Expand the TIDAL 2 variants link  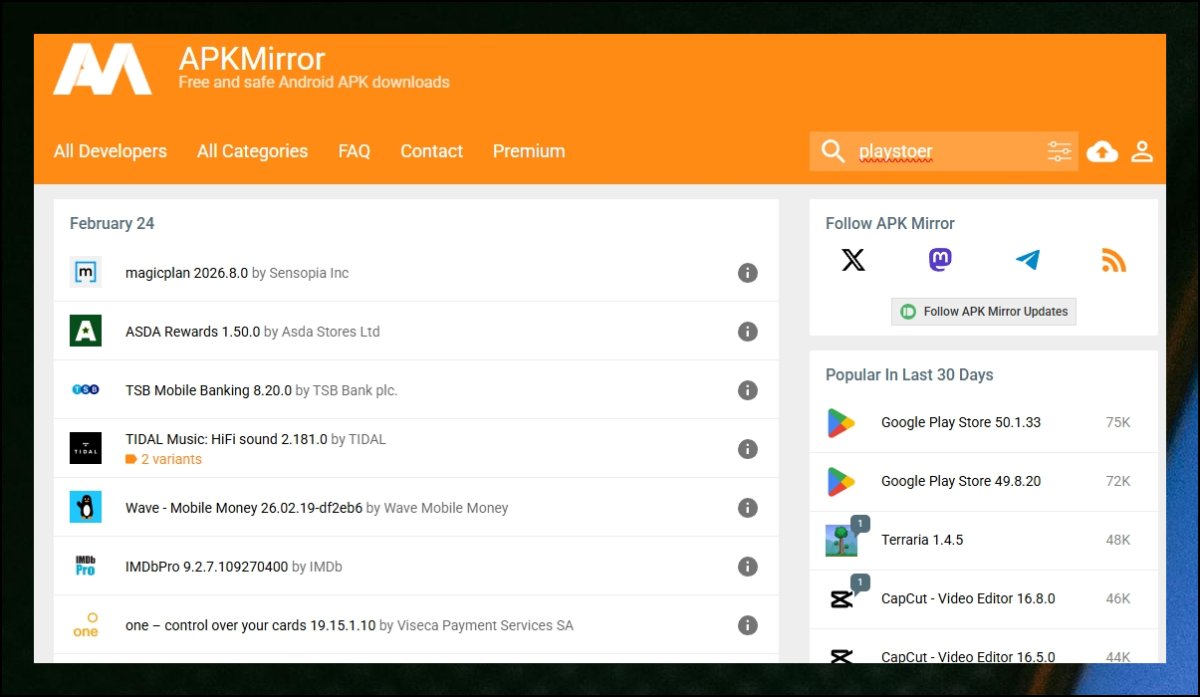[x=164, y=460]
